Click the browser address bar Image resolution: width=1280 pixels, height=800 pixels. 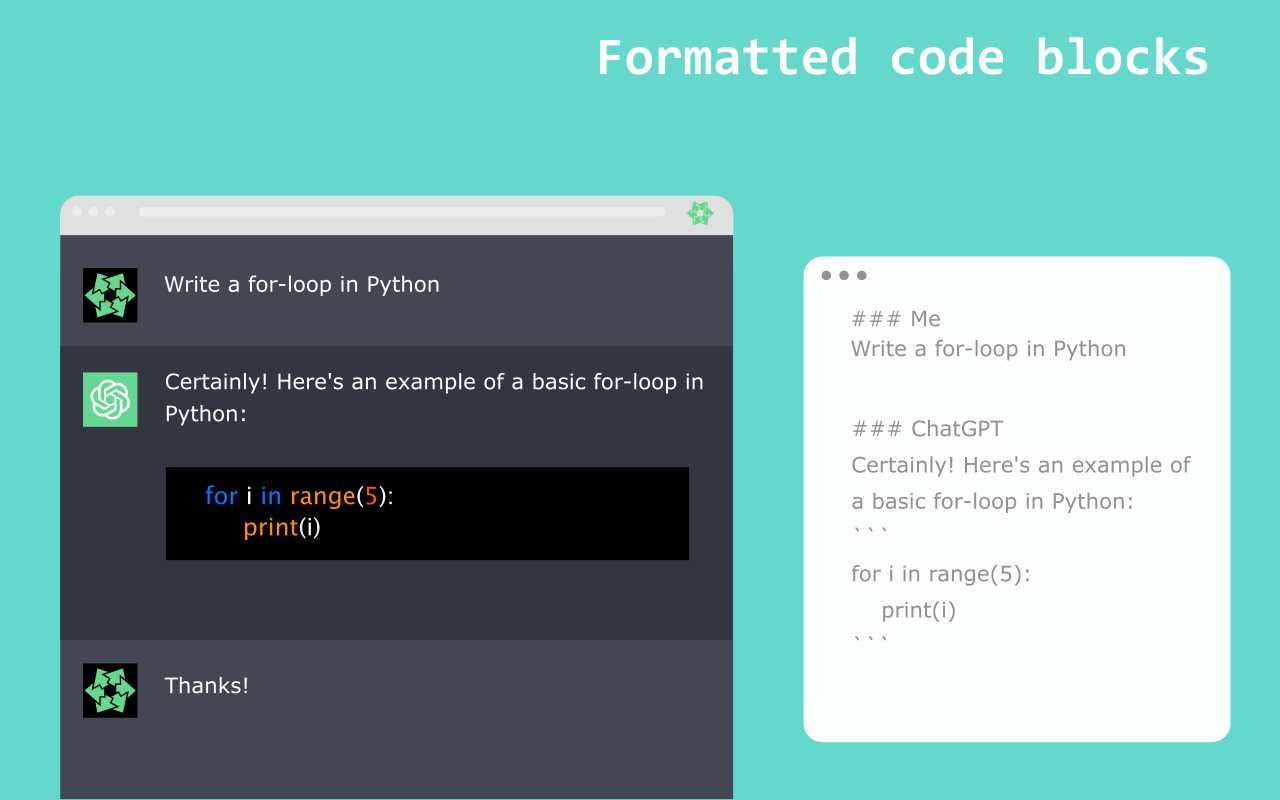click(402, 212)
